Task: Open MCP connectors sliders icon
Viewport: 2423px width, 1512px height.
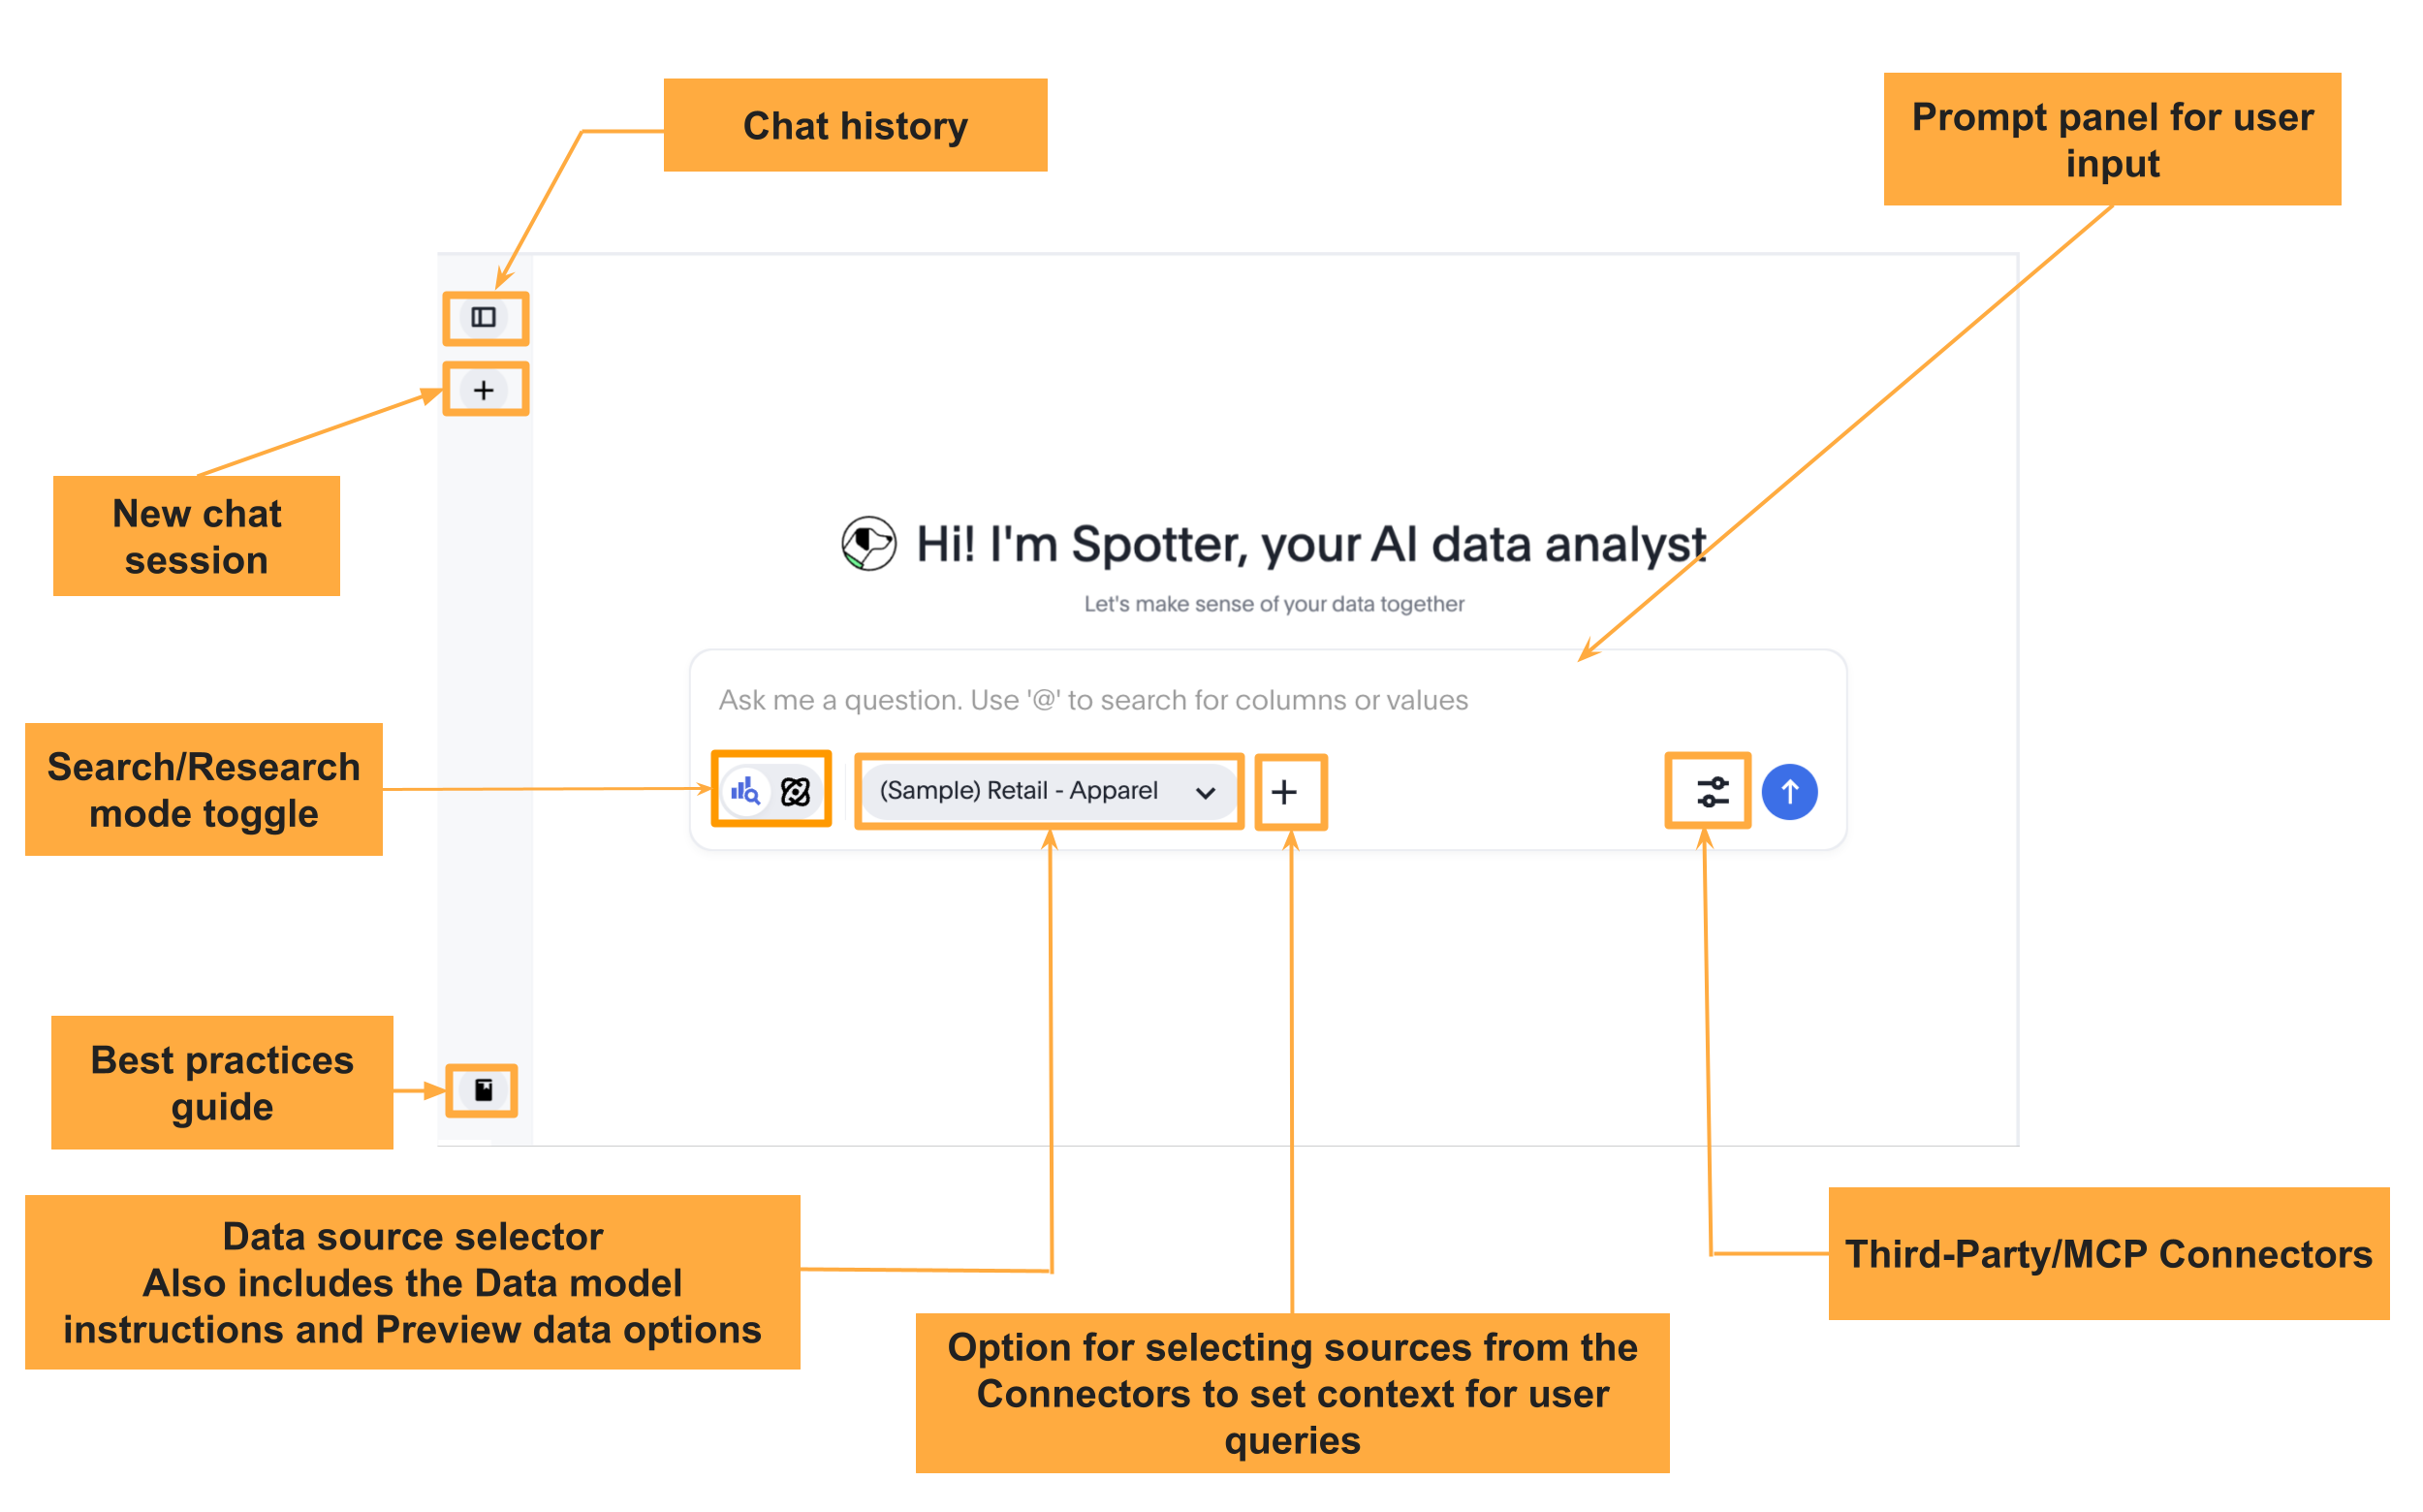Action: coord(1712,792)
